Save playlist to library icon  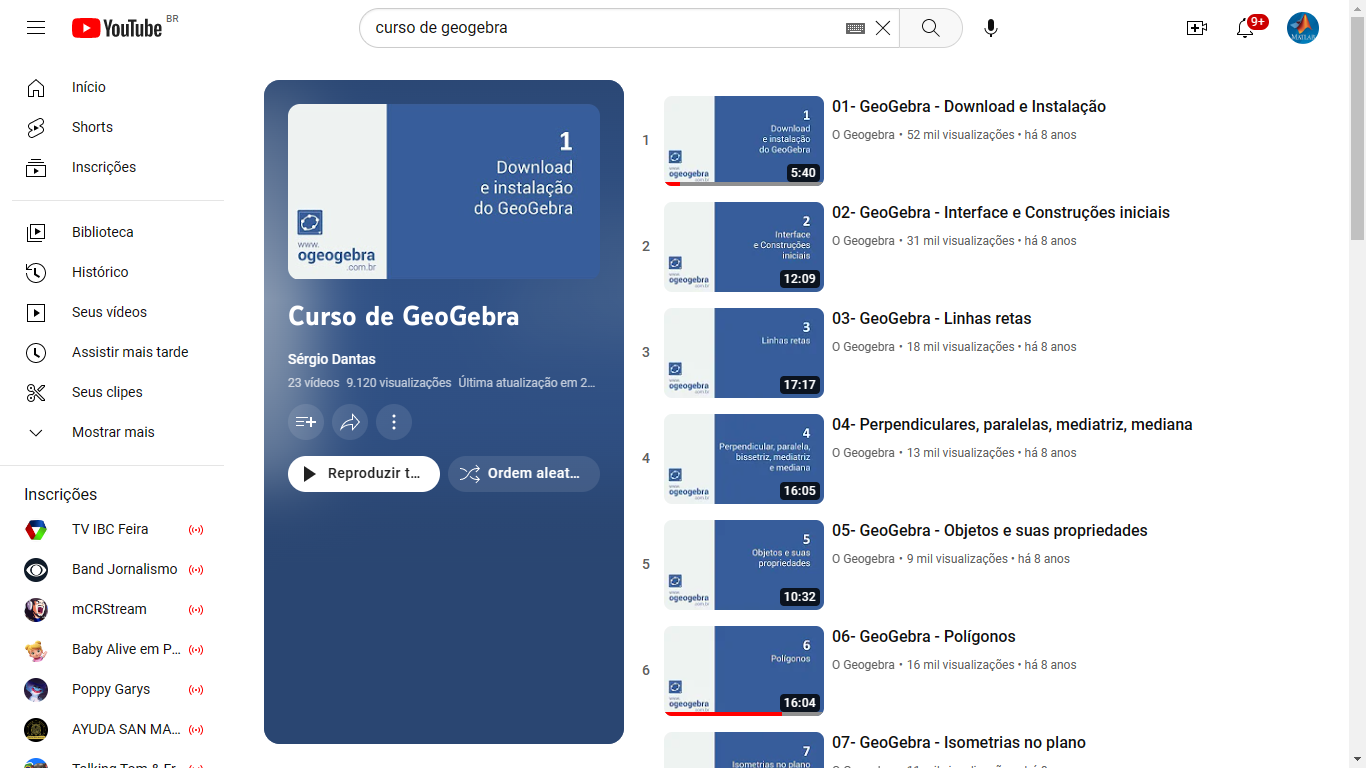[306, 422]
